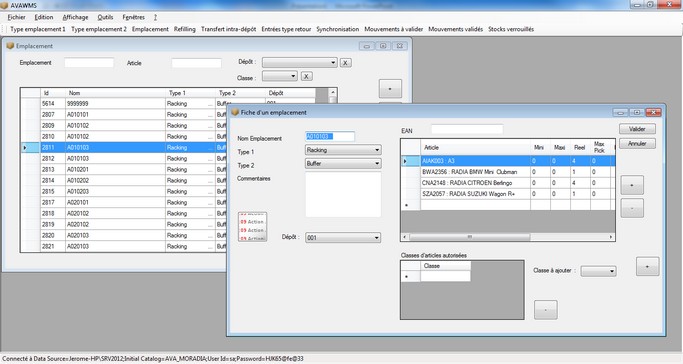Click the Article column header
This screenshot has width=683, height=364.
[475, 148]
